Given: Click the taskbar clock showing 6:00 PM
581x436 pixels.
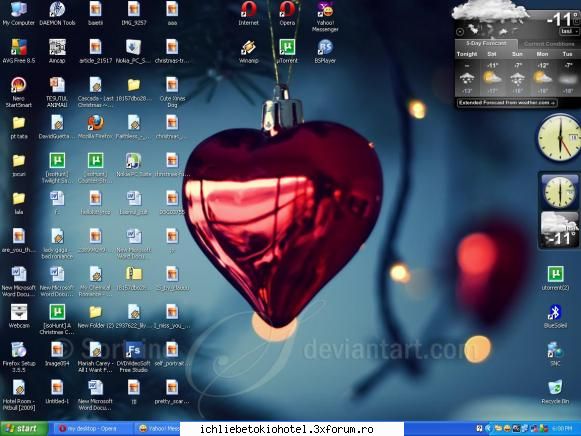Looking at the screenshot, I should pos(562,429).
